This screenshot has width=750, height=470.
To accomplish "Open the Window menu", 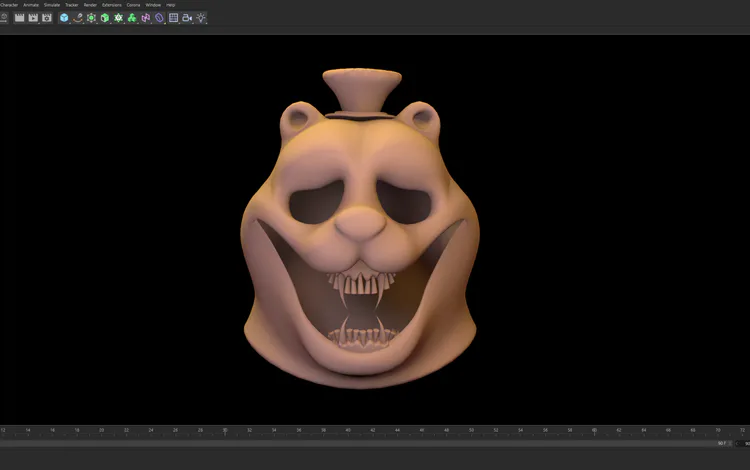I will pyautogui.click(x=153, y=5).
